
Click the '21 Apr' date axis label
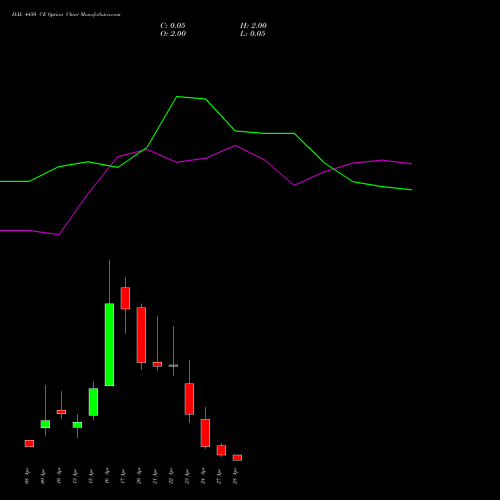(155, 476)
